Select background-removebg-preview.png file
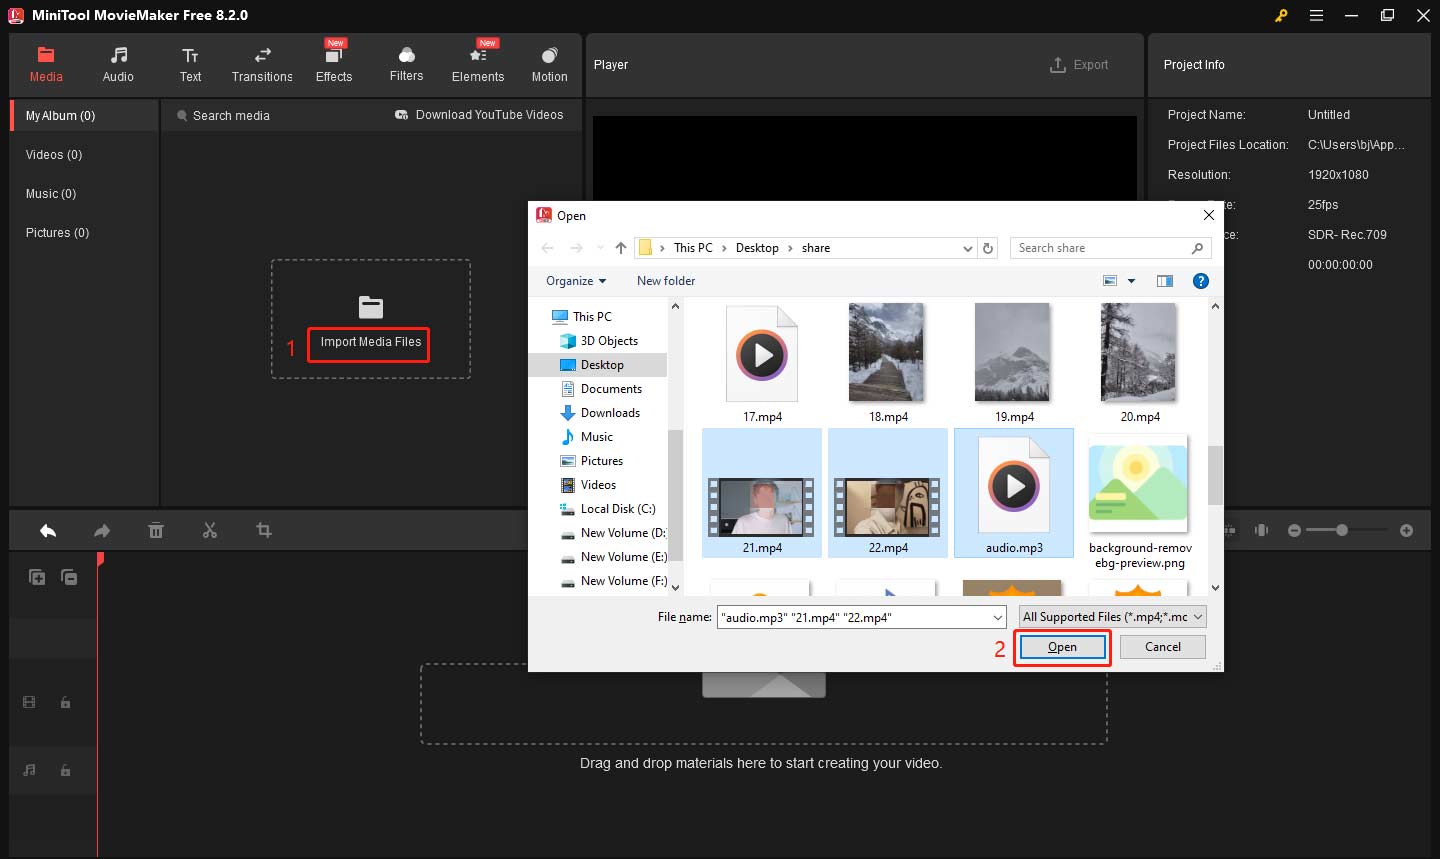The height and width of the screenshot is (859, 1440). click(1140, 500)
